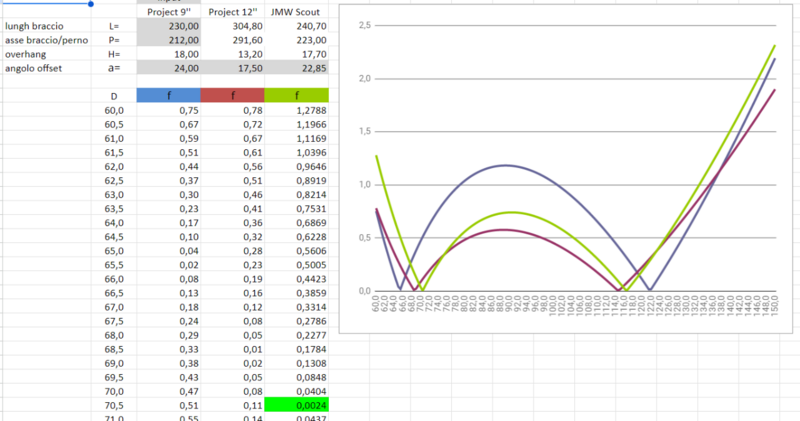Viewport: 800px width, 421px height.
Task: Select the JMW Scout column heading
Action: click(300, 11)
